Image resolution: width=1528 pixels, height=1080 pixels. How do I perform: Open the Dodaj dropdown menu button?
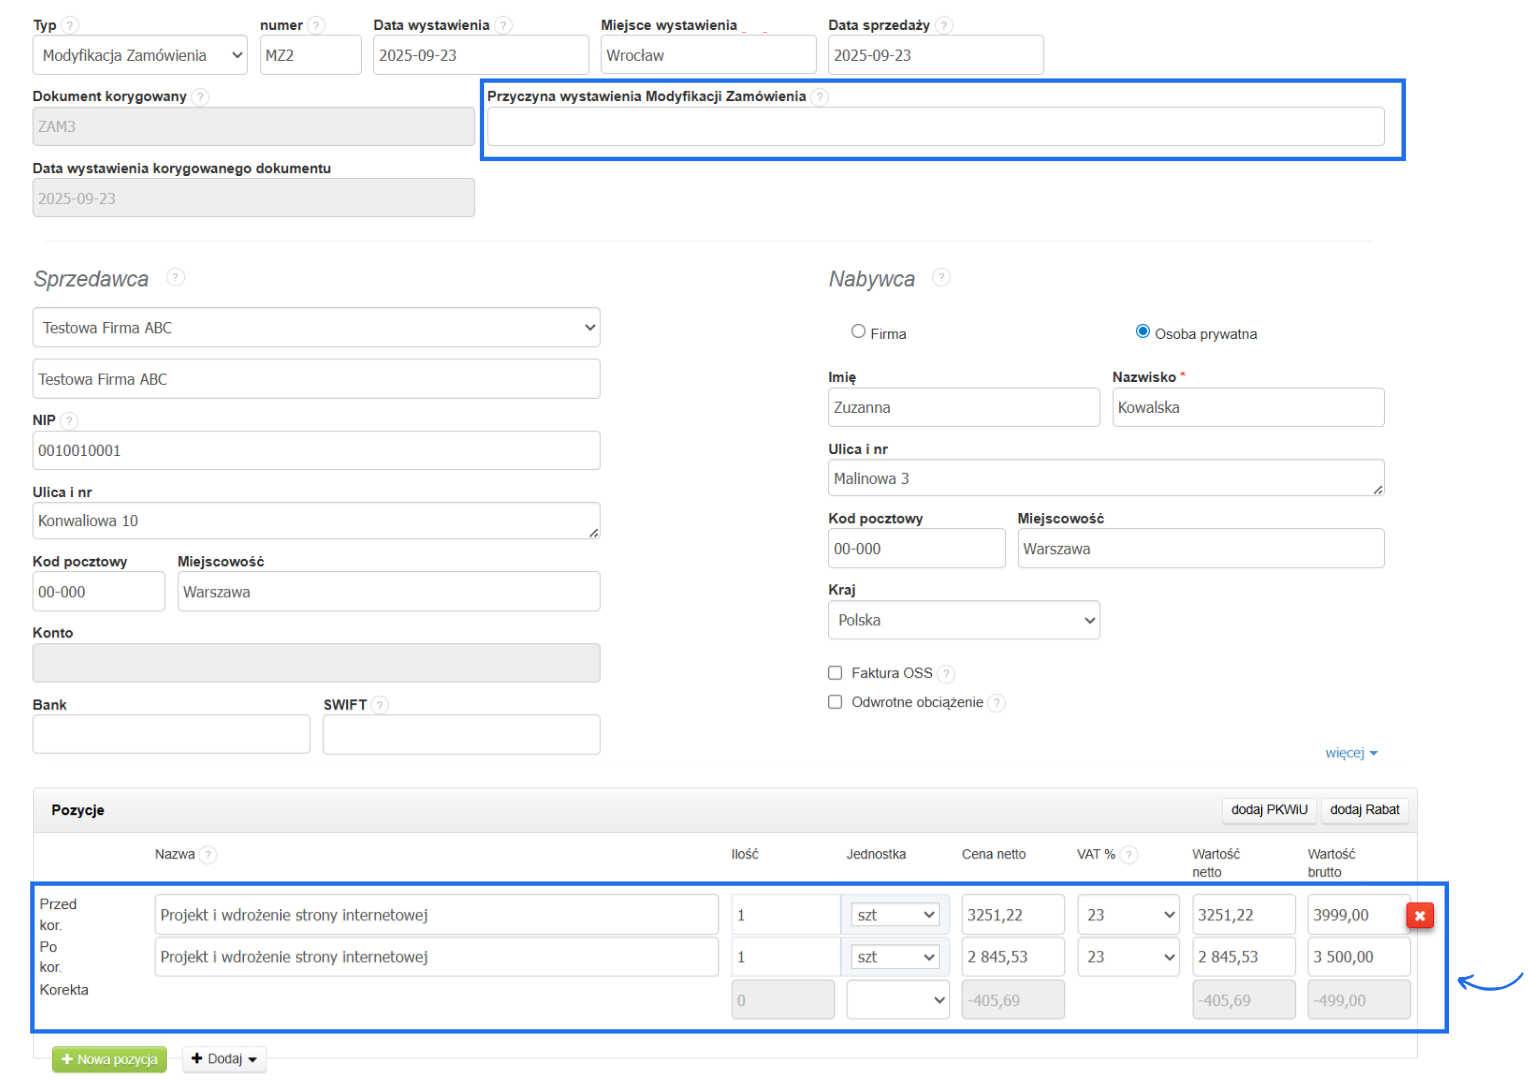click(x=224, y=1059)
